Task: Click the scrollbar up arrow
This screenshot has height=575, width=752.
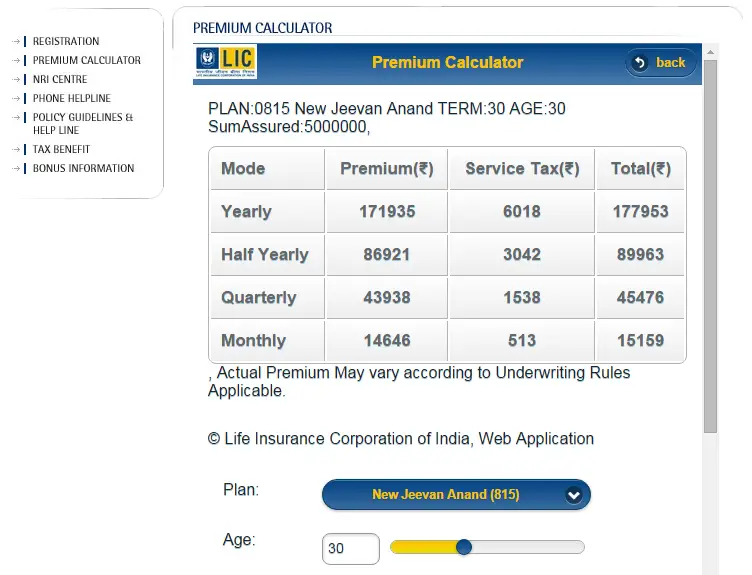Action: click(710, 52)
